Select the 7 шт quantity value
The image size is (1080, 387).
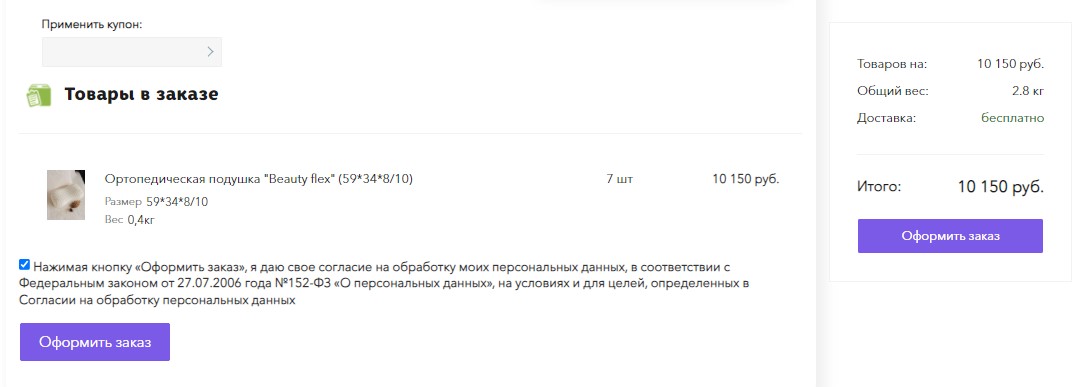(x=619, y=179)
